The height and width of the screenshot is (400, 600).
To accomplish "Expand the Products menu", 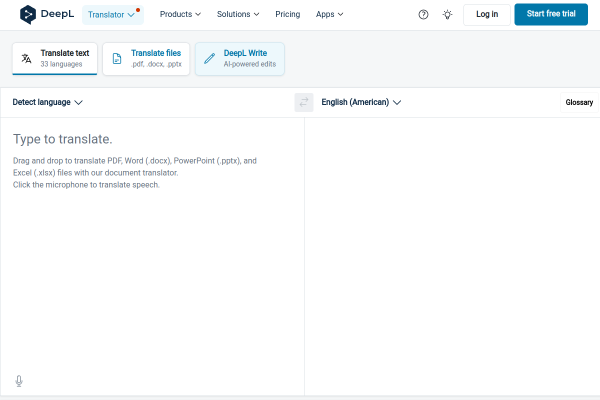I will [x=180, y=14].
